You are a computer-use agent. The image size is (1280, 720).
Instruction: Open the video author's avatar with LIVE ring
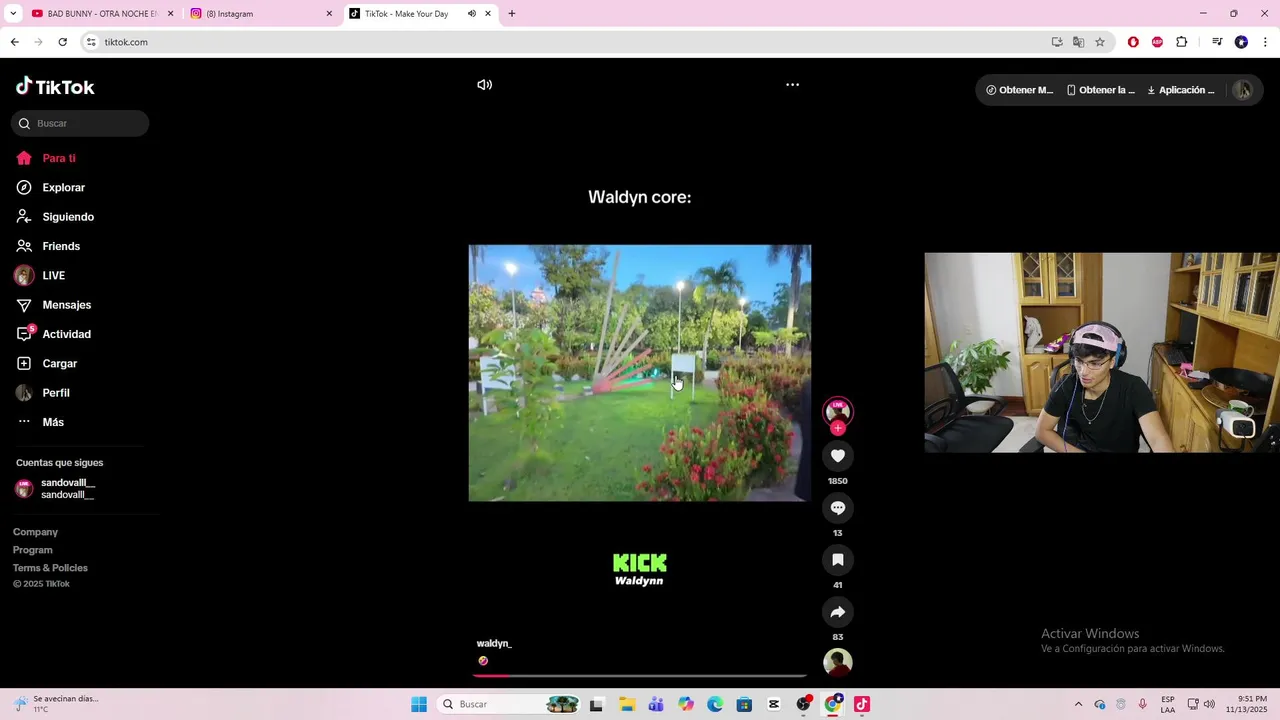(x=838, y=411)
